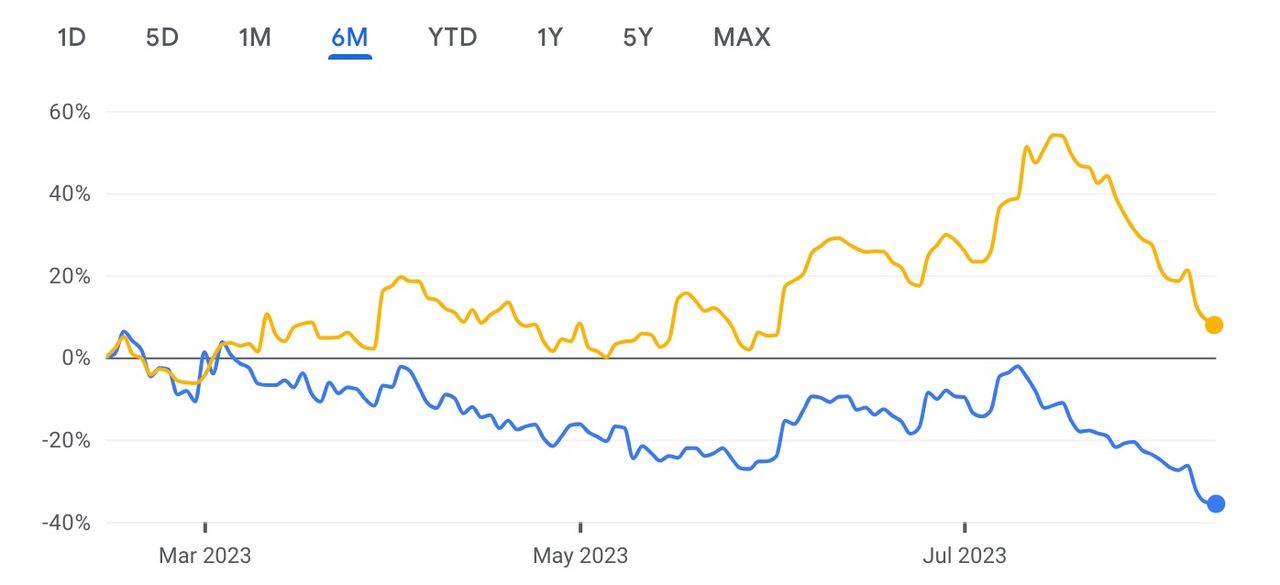Viewport: 1280px width, 585px height.
Task: Click the 40% y-axis label
Action: click(x=69, y=194)
